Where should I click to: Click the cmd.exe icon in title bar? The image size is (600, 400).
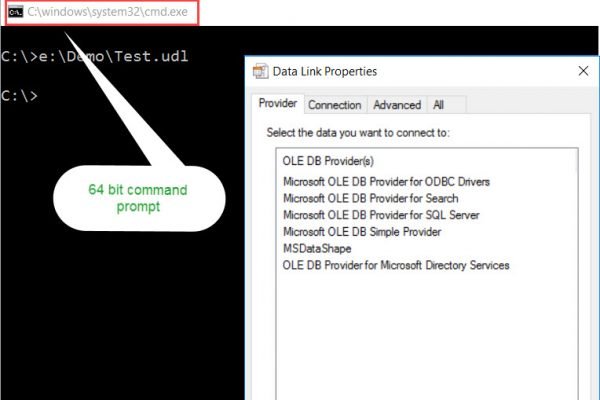tap(15, 12)
